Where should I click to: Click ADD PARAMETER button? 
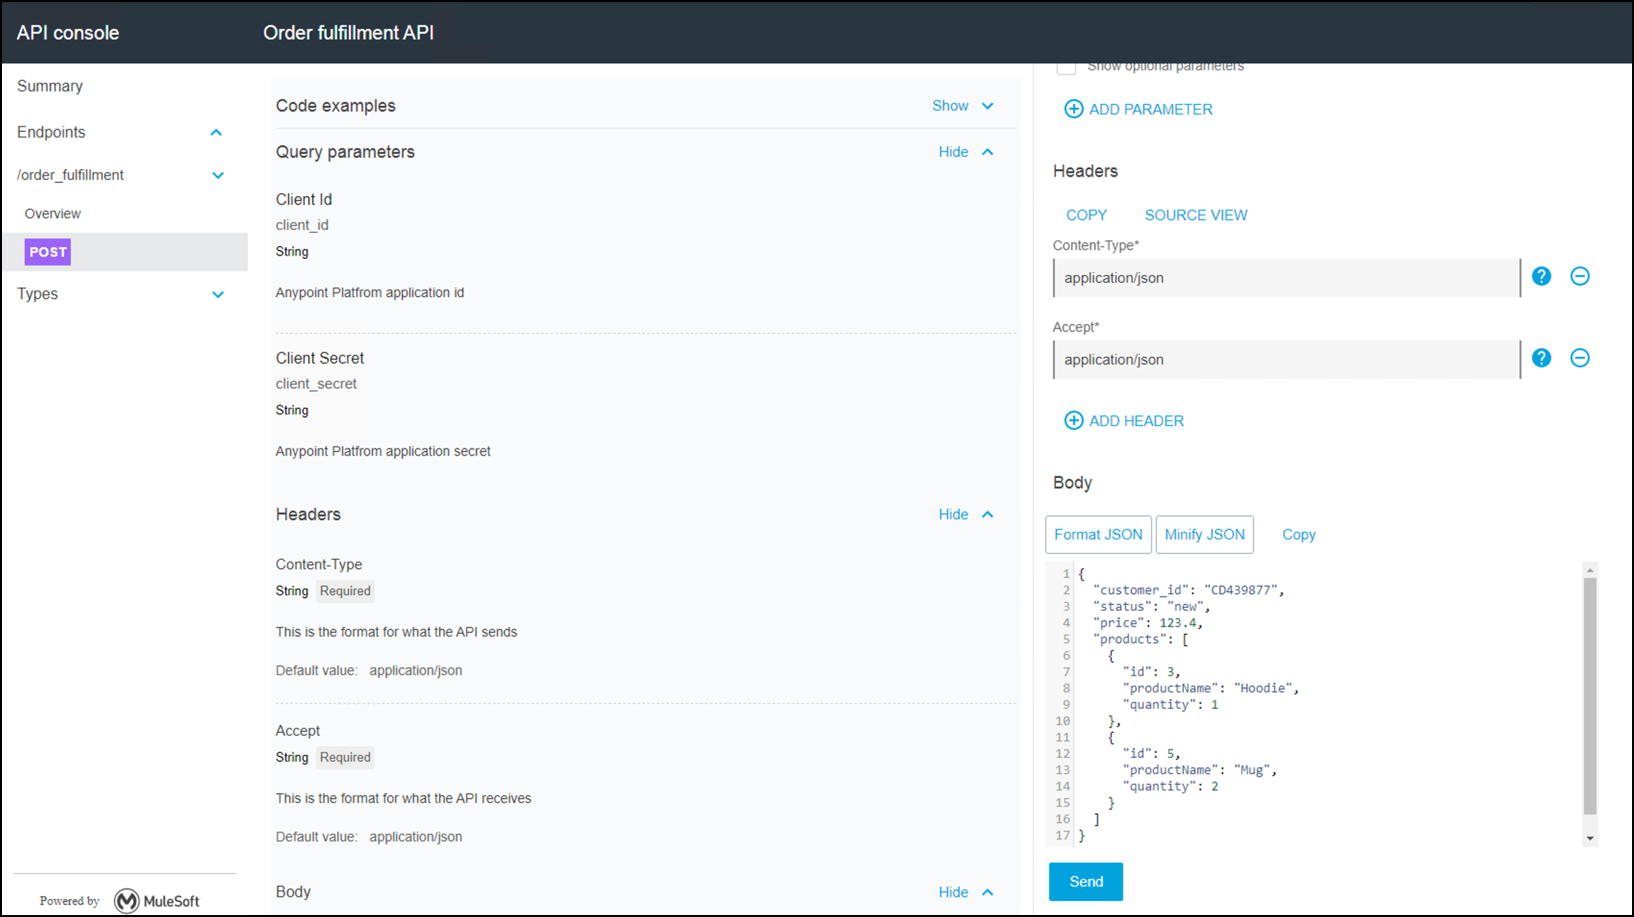pyautogui.click(x=1138, y=109)
